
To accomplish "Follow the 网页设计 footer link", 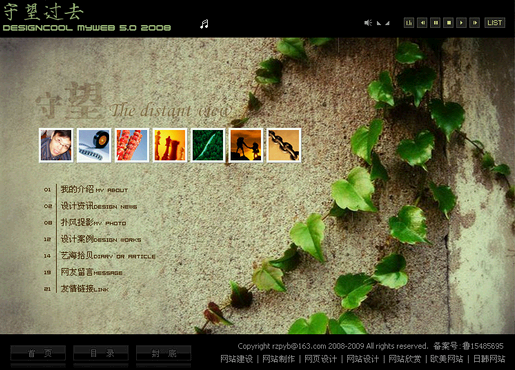I will pos(320,359).
